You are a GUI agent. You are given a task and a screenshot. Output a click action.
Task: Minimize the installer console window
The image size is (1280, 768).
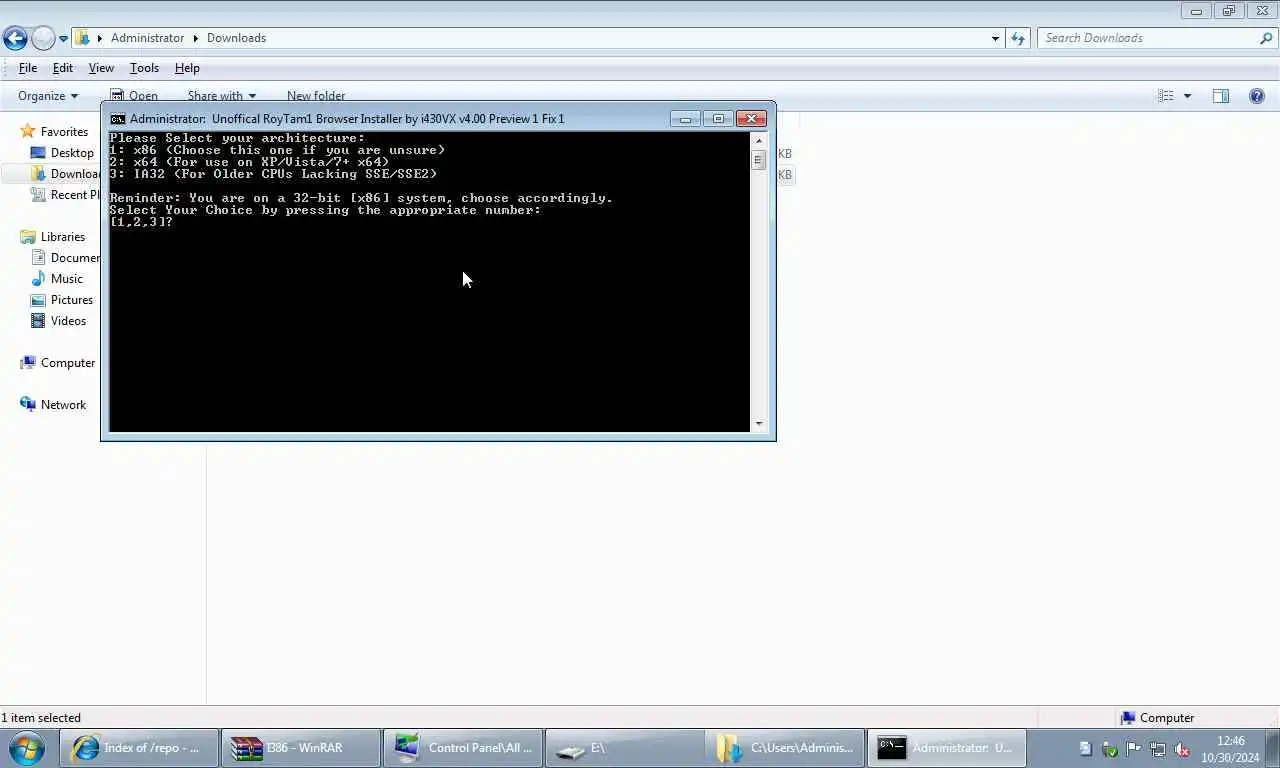point(685,119)
